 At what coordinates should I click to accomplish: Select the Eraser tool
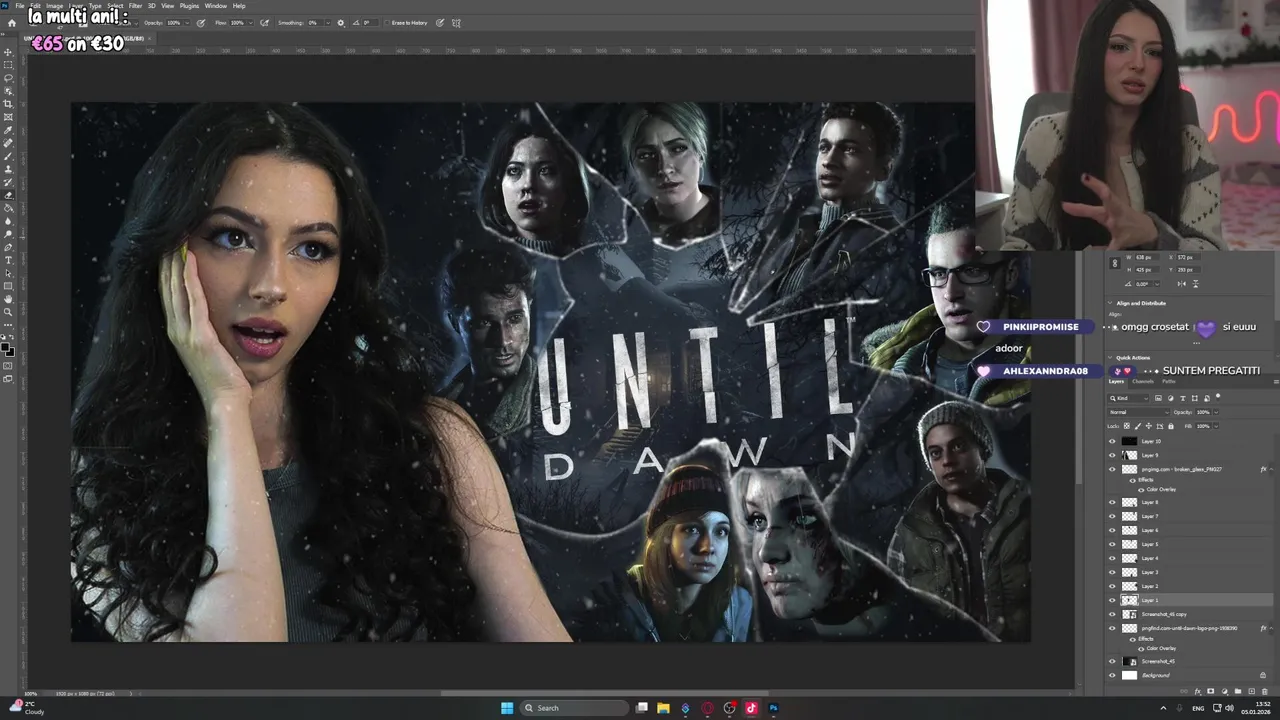pyautogui.click(x=8, y=194)
